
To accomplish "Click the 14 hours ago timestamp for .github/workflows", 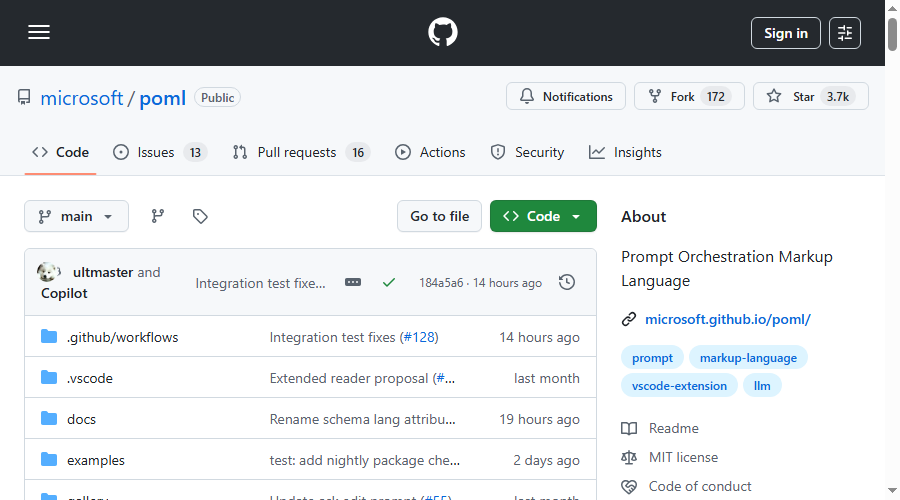I will [540, 338].
